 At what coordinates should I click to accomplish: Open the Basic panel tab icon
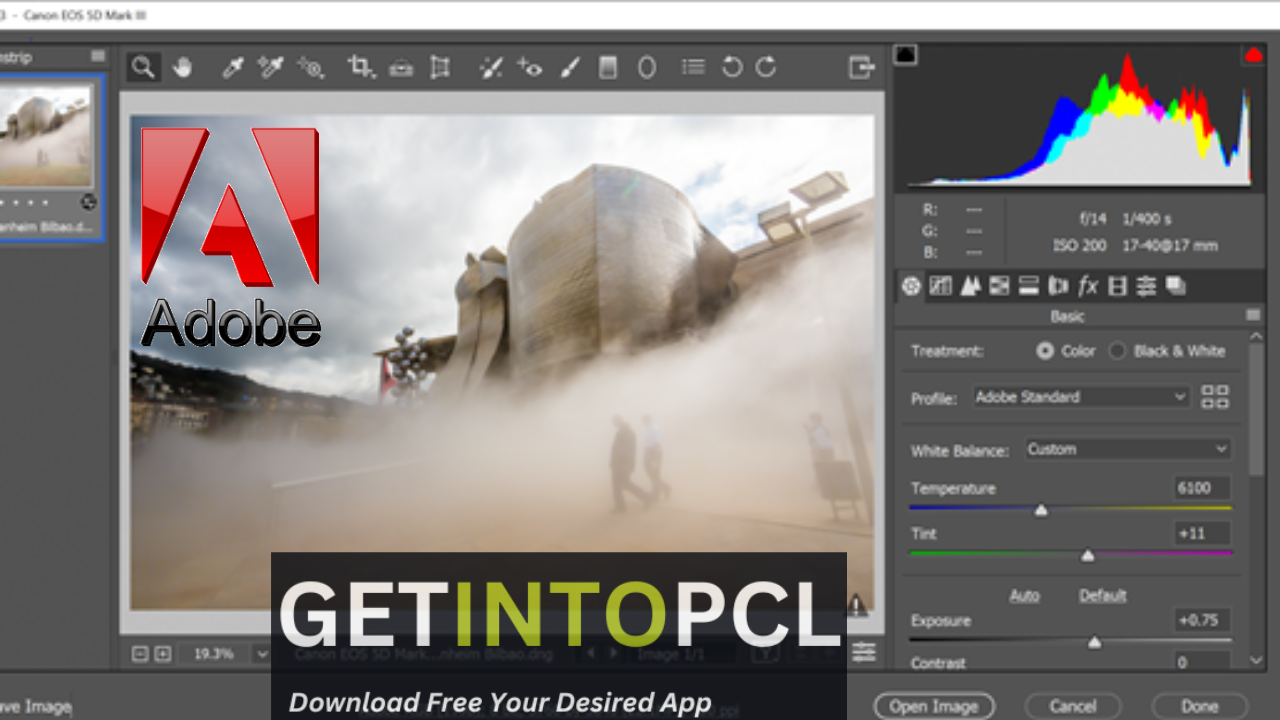point(910,286)
